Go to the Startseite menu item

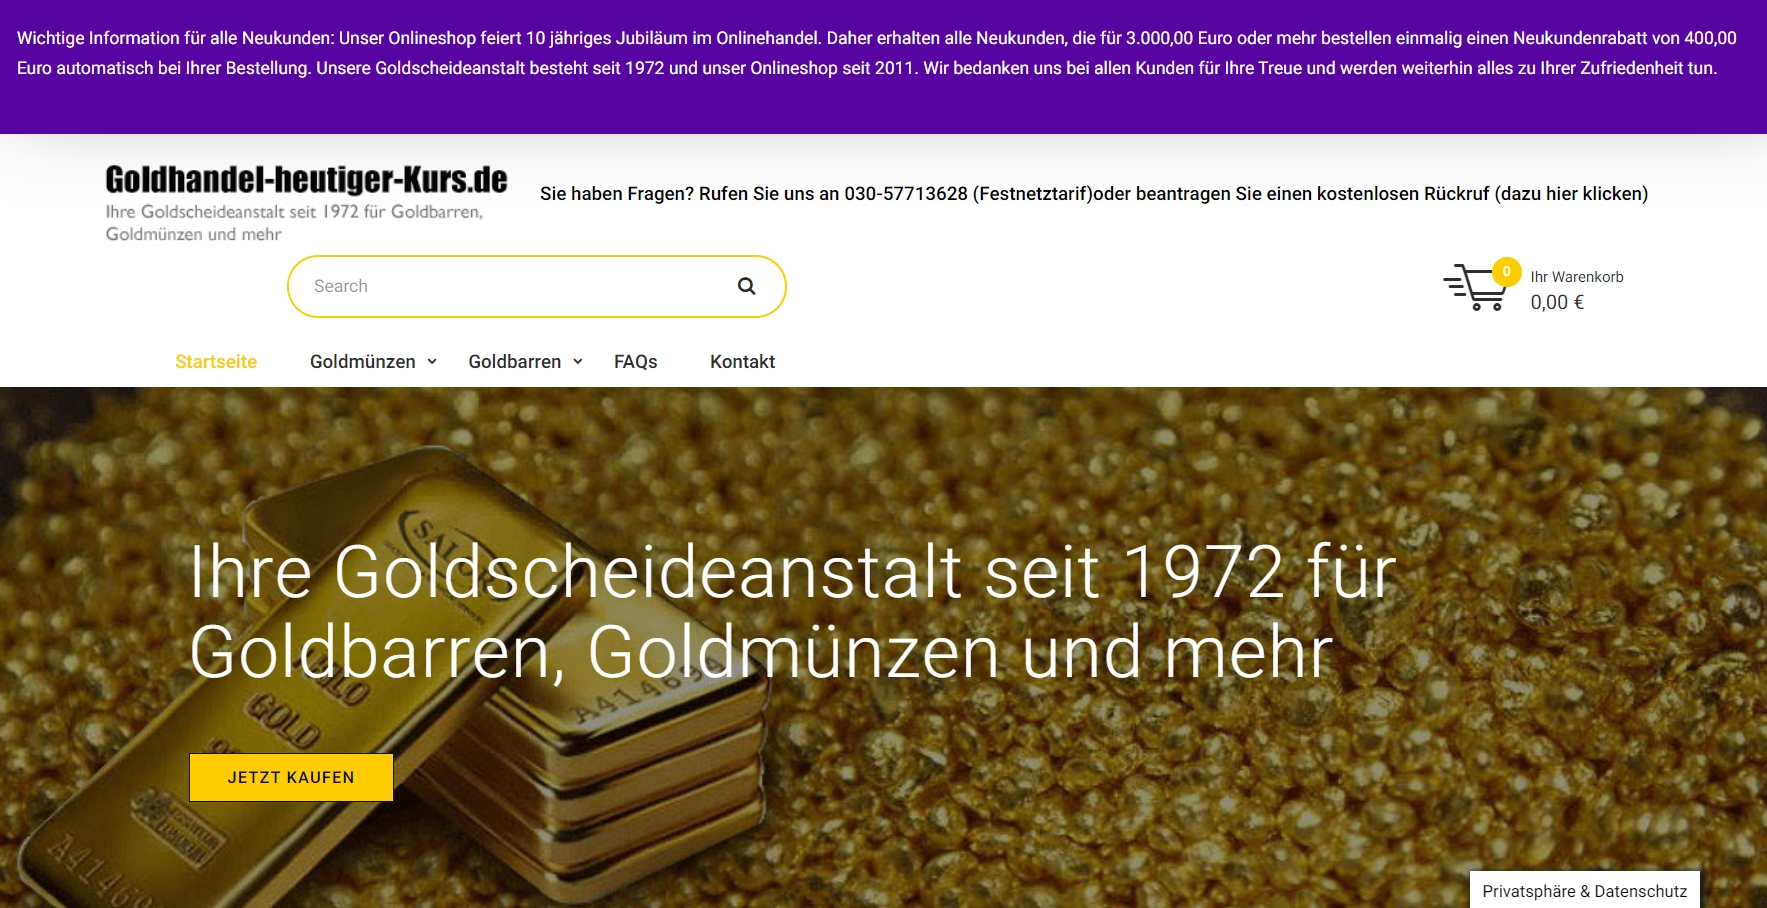[216, 362]
